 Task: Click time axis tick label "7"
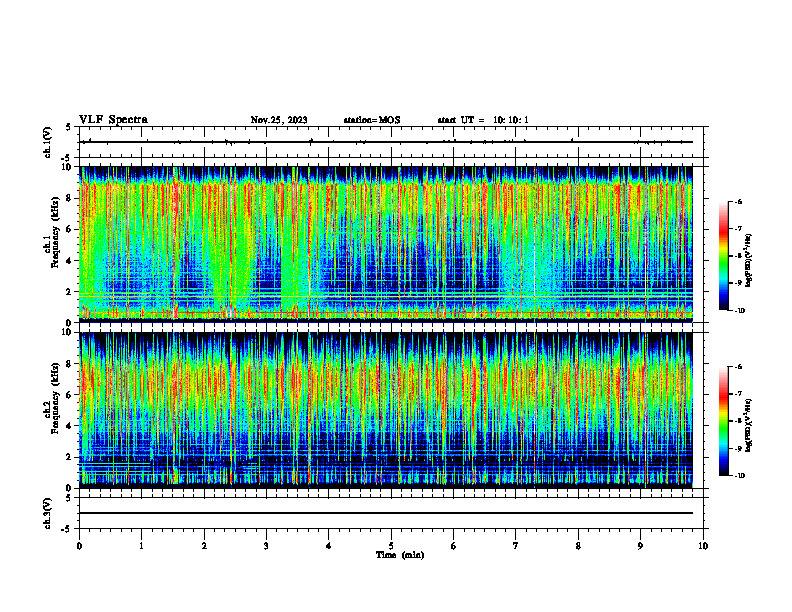coord(516,546)
